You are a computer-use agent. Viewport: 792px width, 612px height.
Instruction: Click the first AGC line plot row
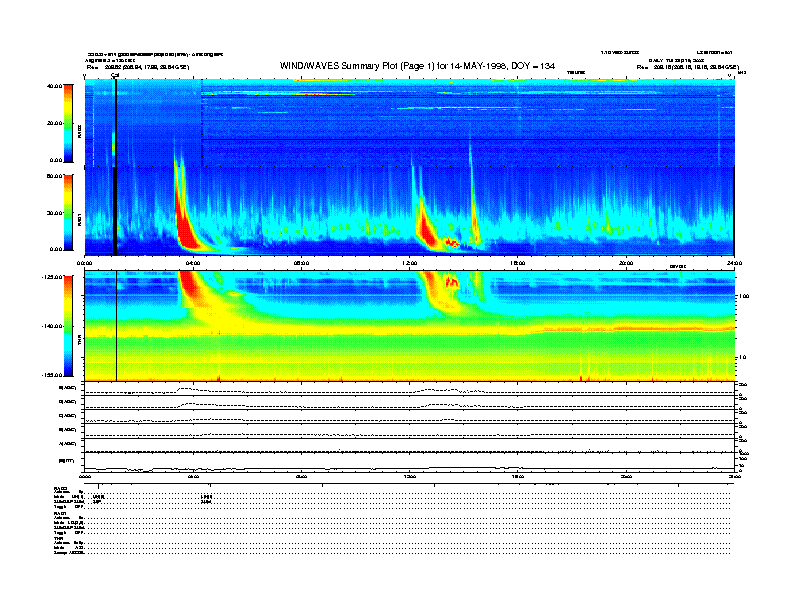click(410, 389)
